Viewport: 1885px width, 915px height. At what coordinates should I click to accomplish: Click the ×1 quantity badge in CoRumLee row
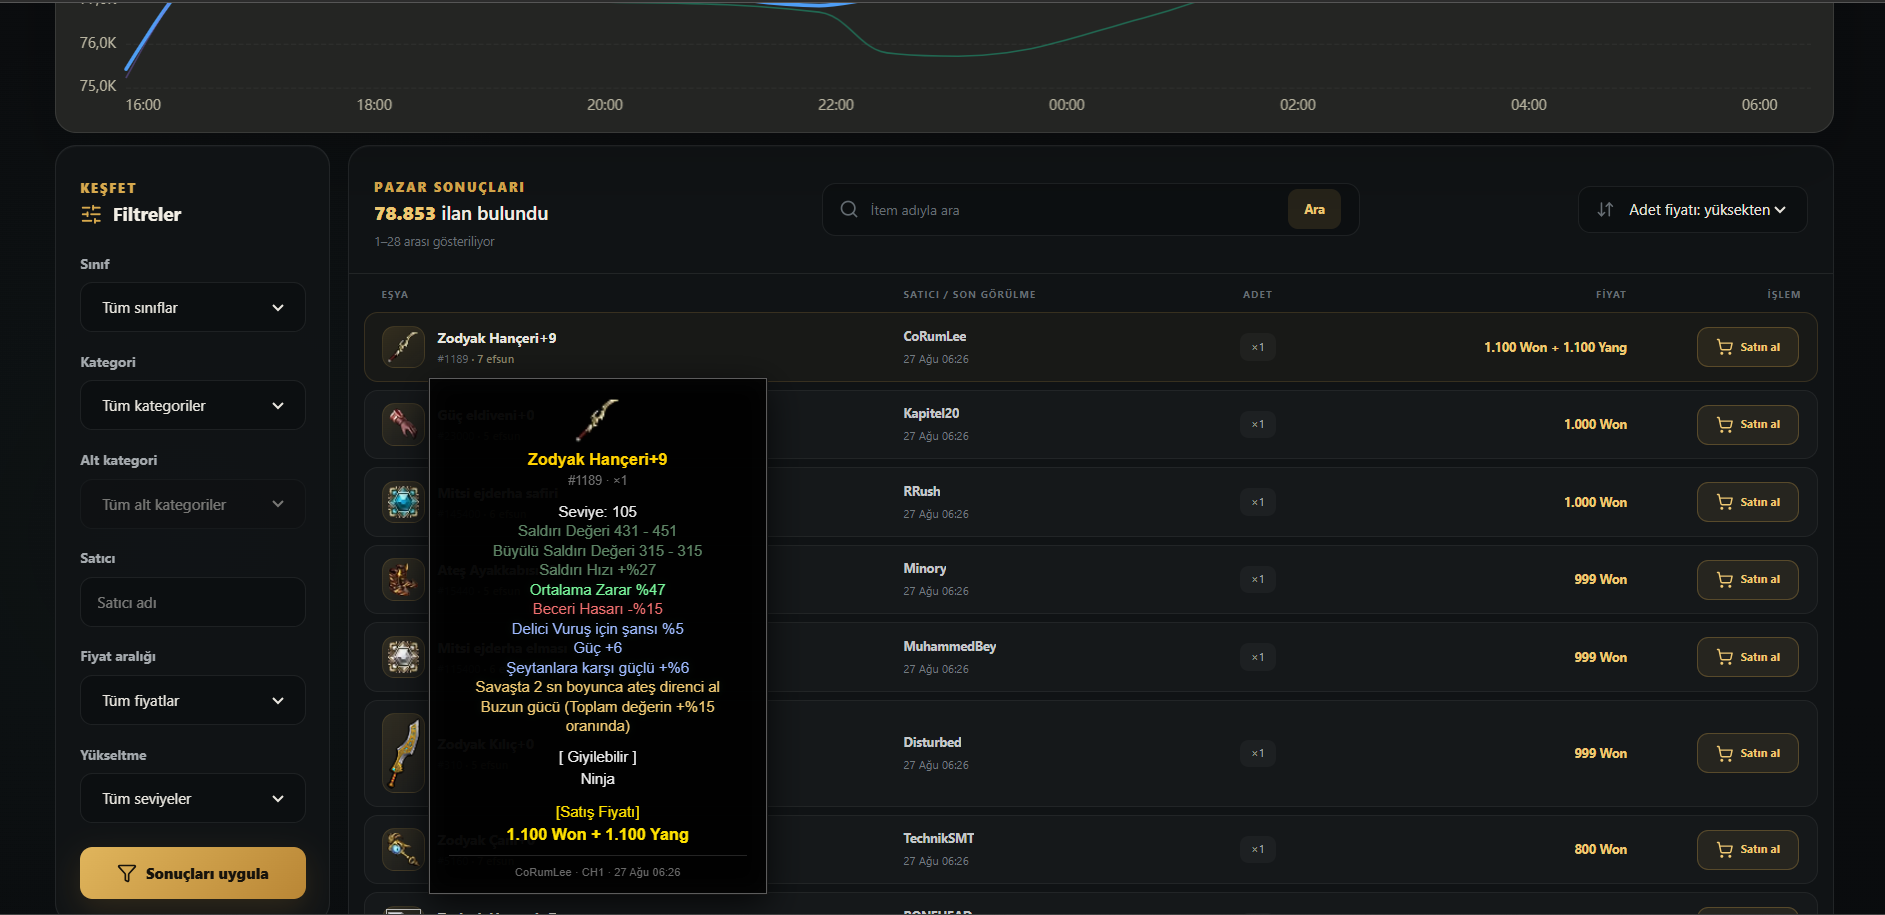click(1258, 347)
